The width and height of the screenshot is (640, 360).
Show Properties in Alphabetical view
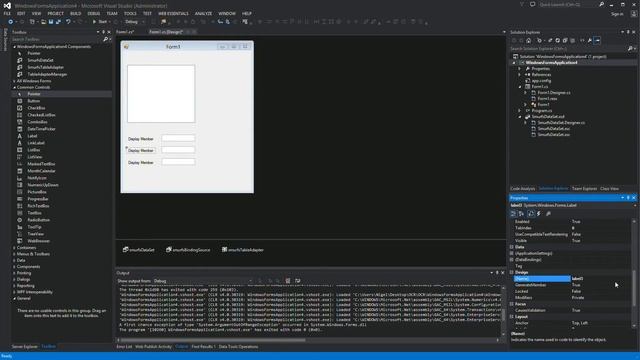pyautogui.click(x=522, y=213)
